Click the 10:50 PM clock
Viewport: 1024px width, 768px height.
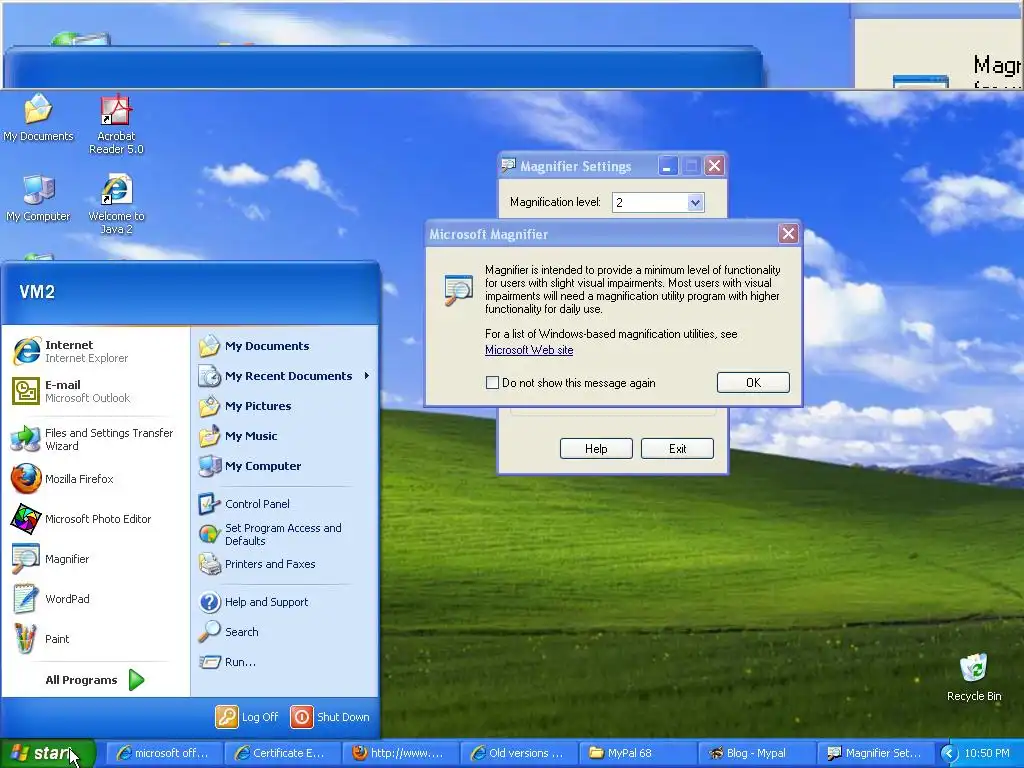point(987,754)
